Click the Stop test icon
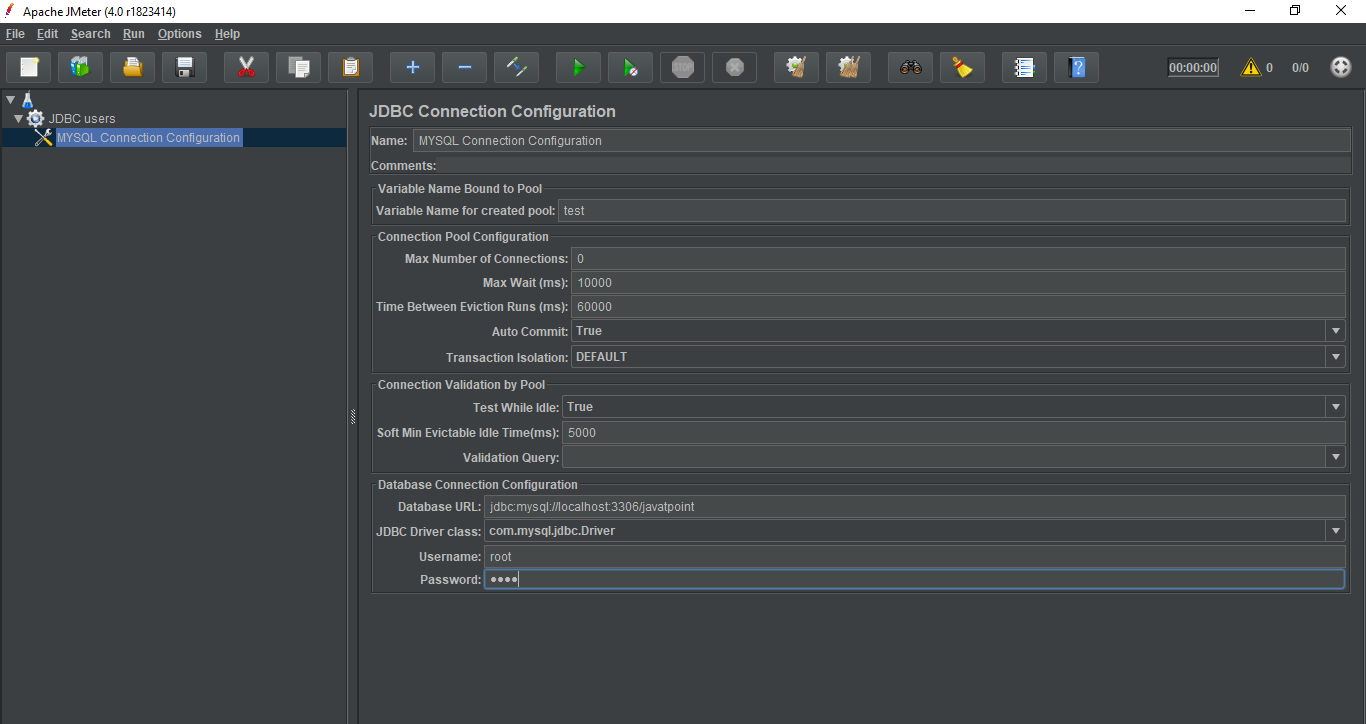Image resolution: width=1366 pixels, height=724 pixels. [x=682, y=68]
